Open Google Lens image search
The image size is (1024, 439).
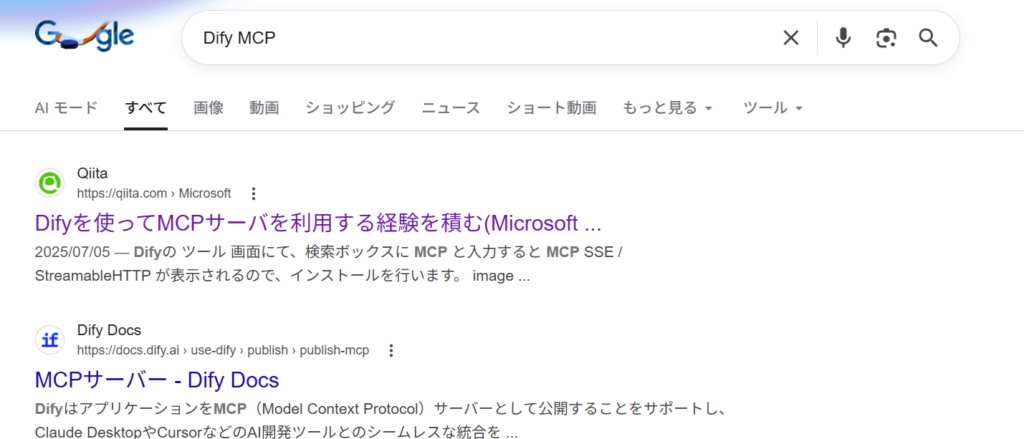[886, 38]
